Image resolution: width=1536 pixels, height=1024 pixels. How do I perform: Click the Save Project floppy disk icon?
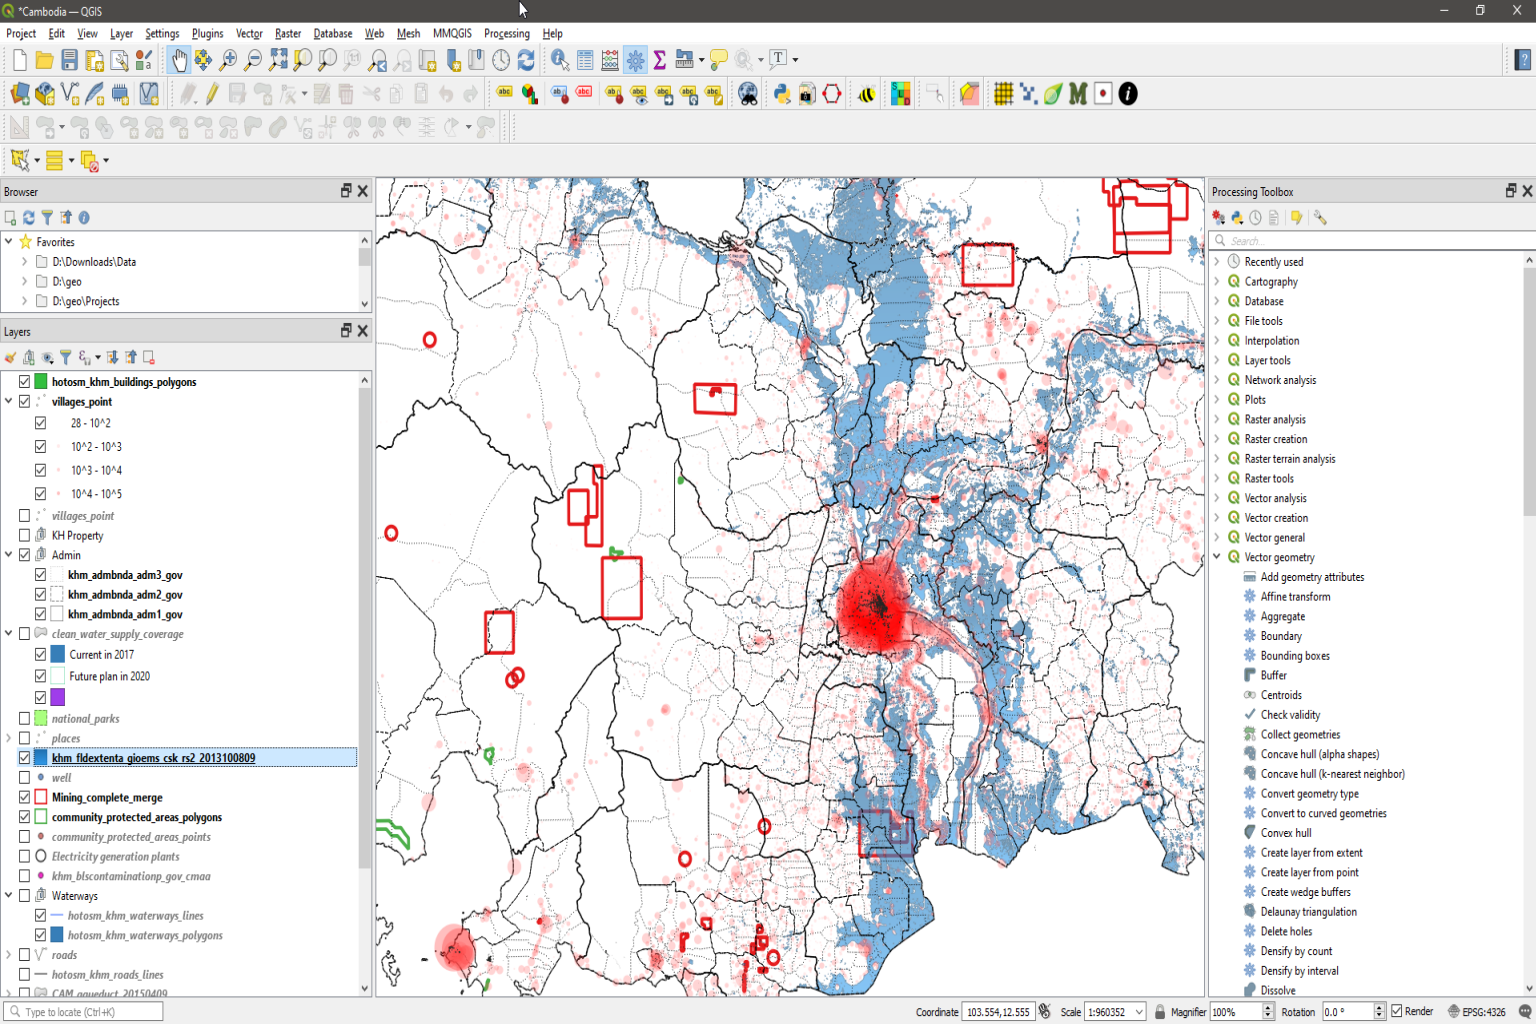[x=69, y=61]
